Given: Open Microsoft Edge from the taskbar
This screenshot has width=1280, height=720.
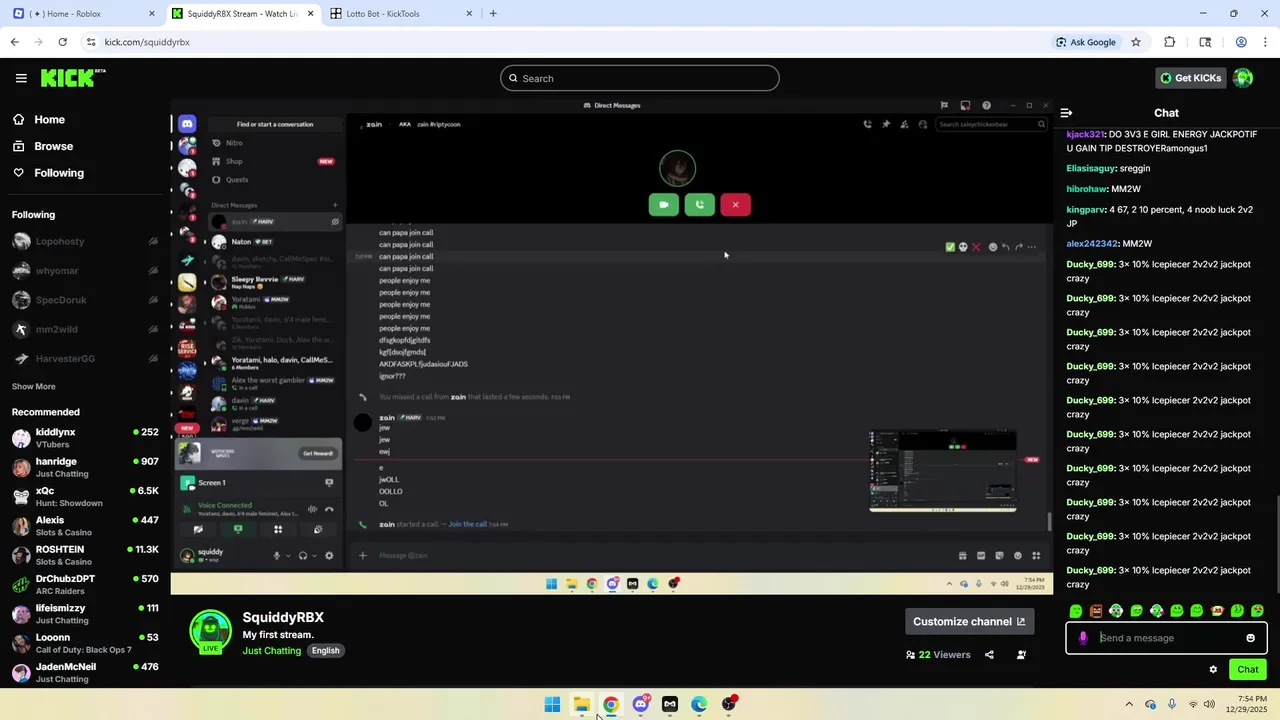Looking at the screenshot, I should point(699,704).
